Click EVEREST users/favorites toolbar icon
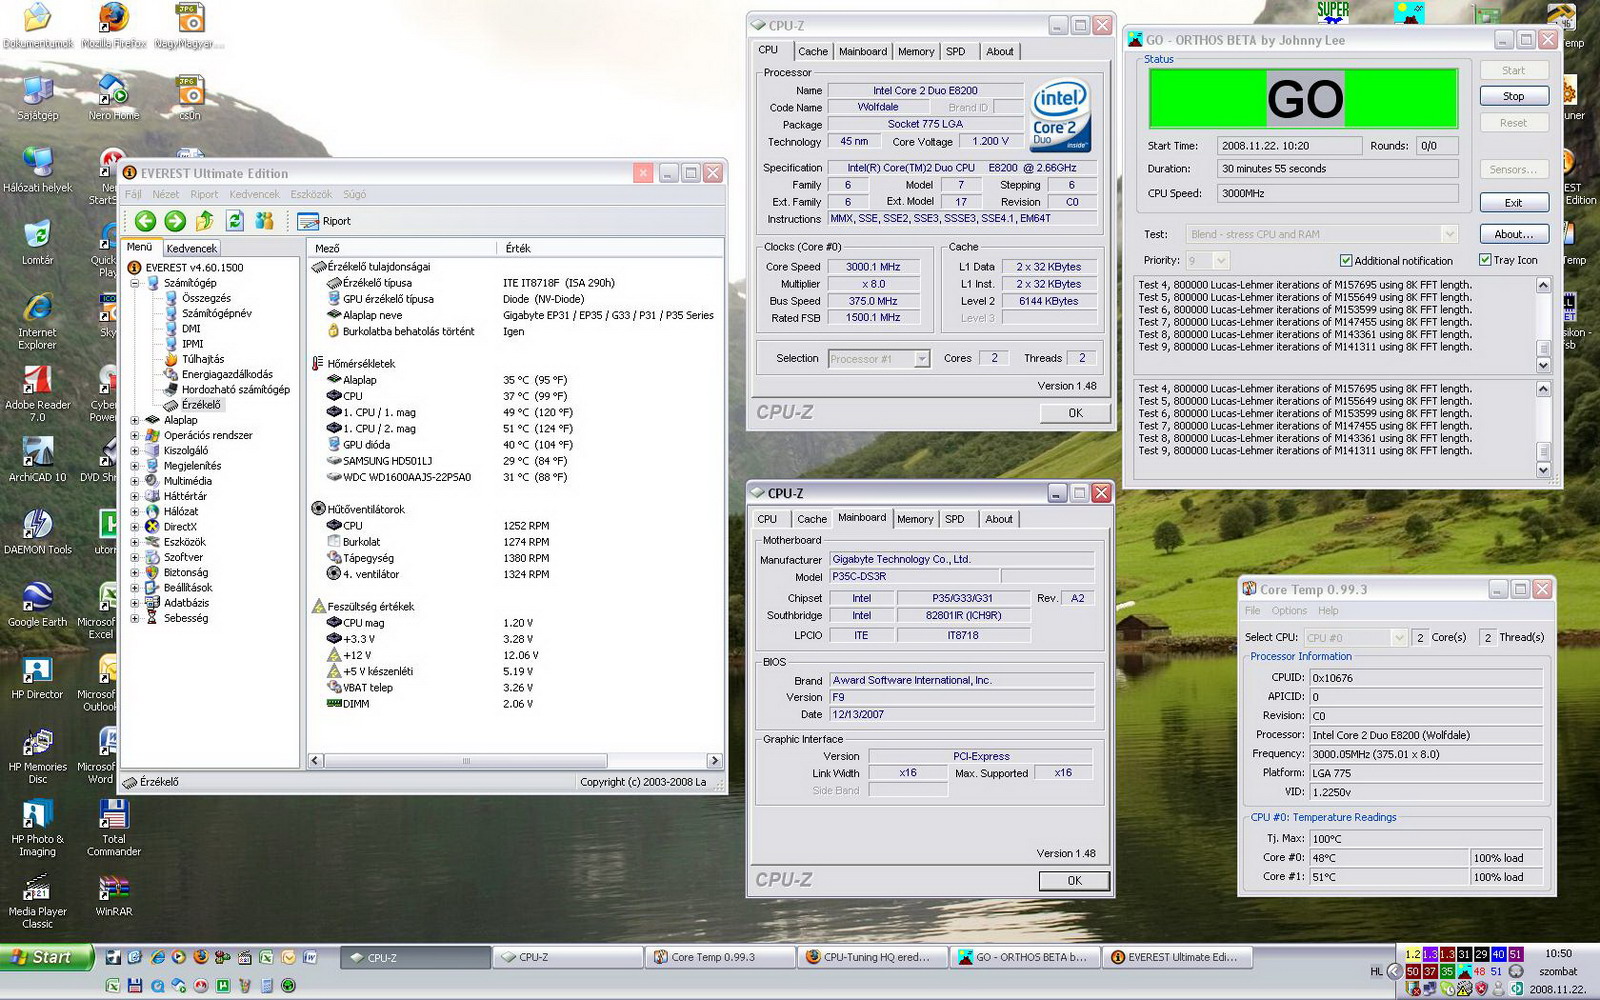Image resolution: width=1600 pixels, height=1000 pixels. (x=265, y=221)
